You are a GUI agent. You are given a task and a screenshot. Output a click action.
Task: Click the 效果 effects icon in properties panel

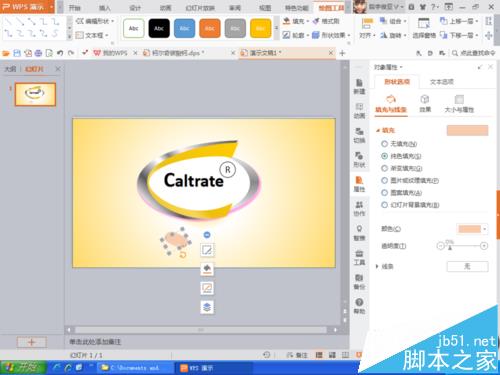coord(425,103)
